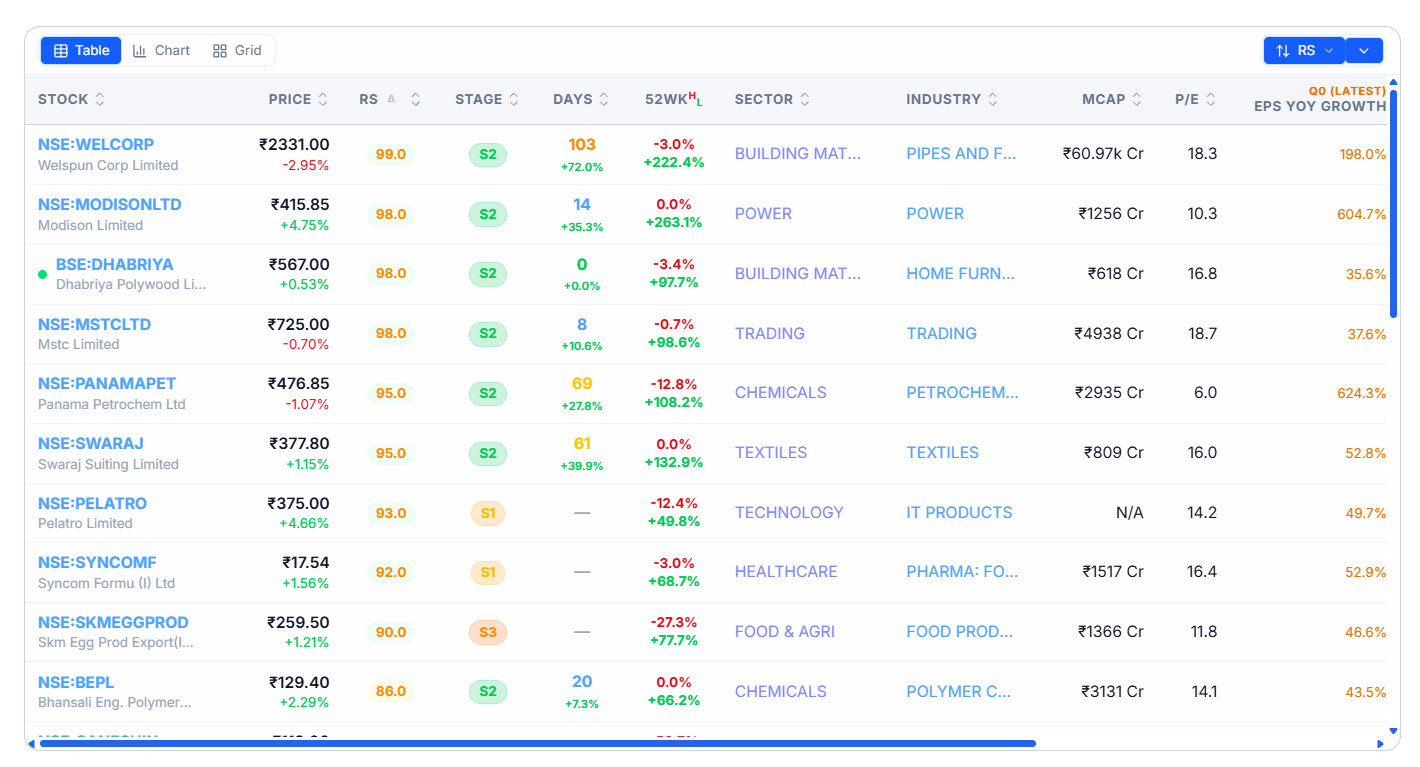The image size is (1420, 767).
Task: Open NSE:SYNCOMF stock link
Action: point(97,562)
